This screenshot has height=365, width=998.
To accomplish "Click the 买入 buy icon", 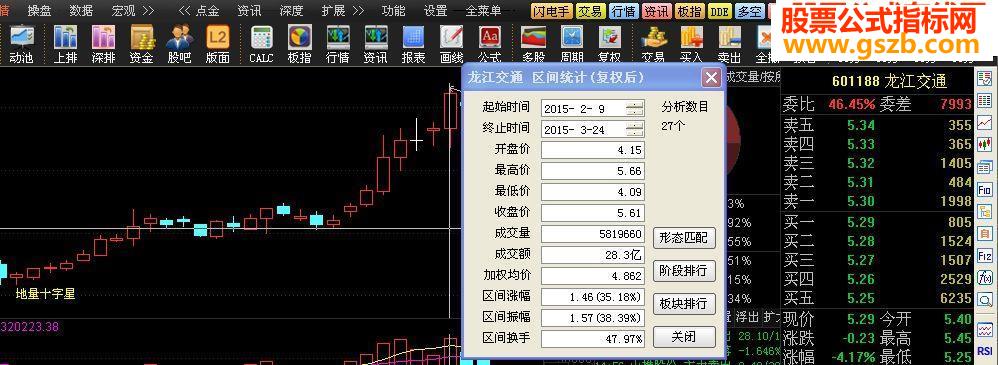I will [x=691, y=45].
